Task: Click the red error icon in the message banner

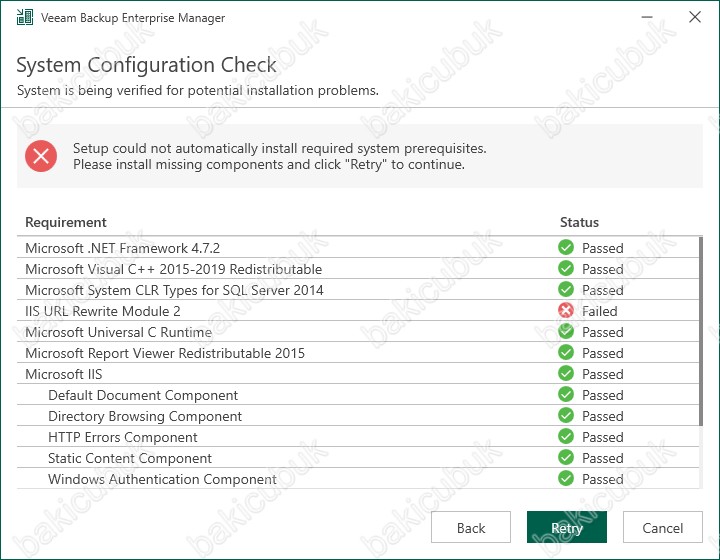Action: [41, 156]
